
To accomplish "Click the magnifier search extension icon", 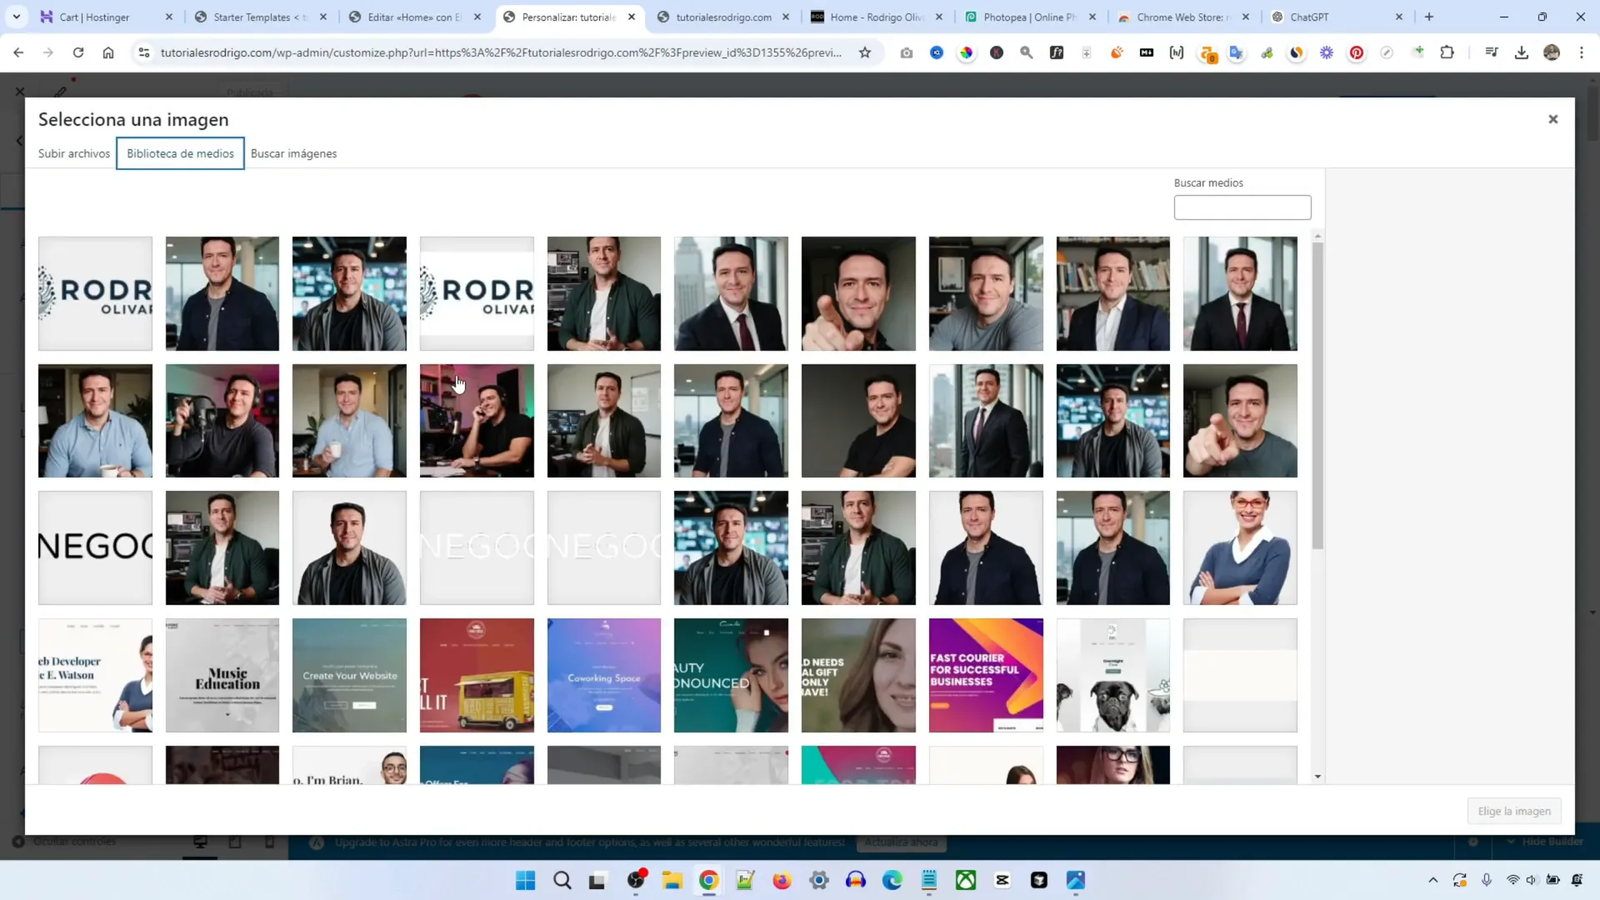I will point(1026,52).
